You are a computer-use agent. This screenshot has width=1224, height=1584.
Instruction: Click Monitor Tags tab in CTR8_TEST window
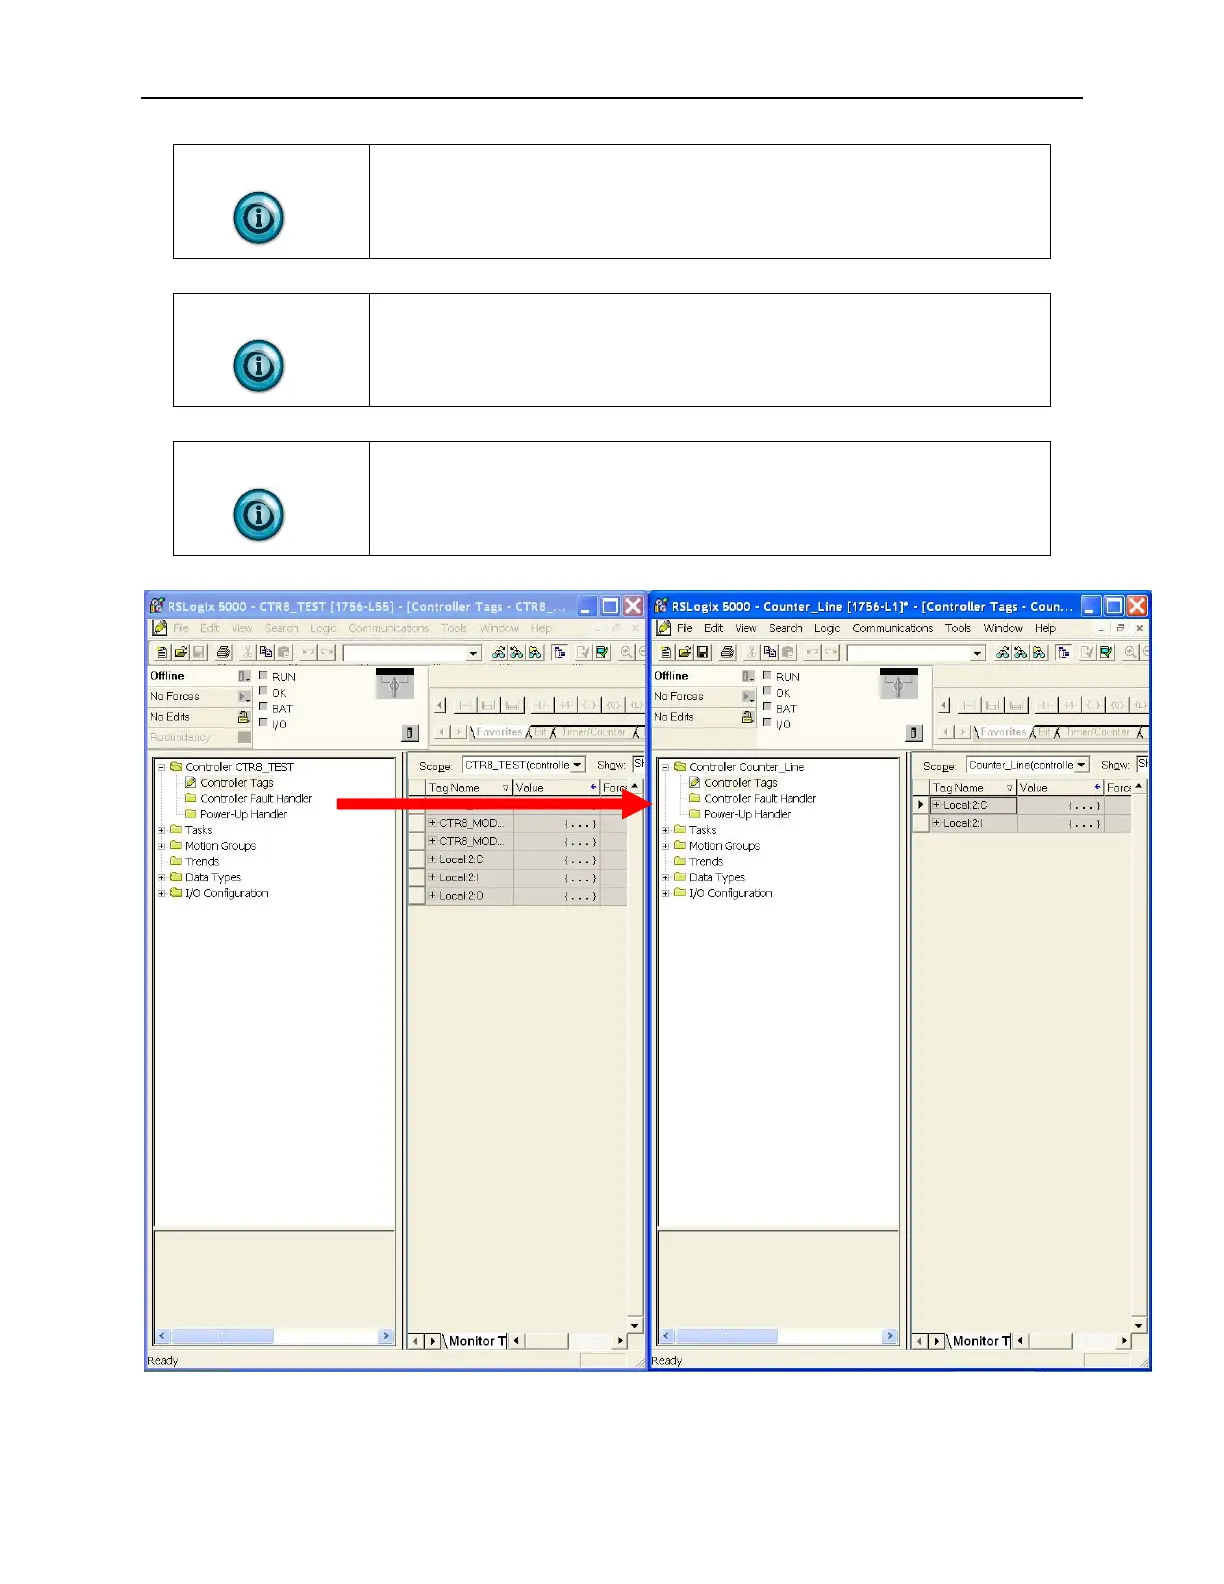pos(473,1341)
